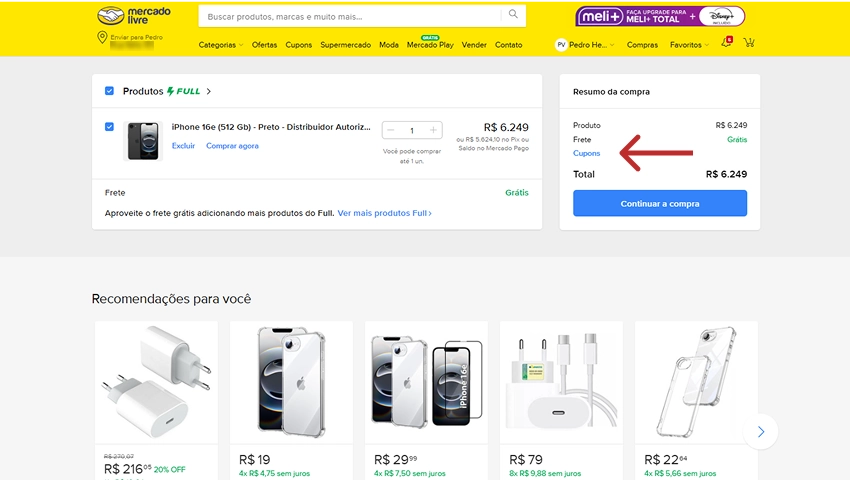Click the search magnifier icon
This screenshot has width=850, height=480.
click(x=513, y=15)
